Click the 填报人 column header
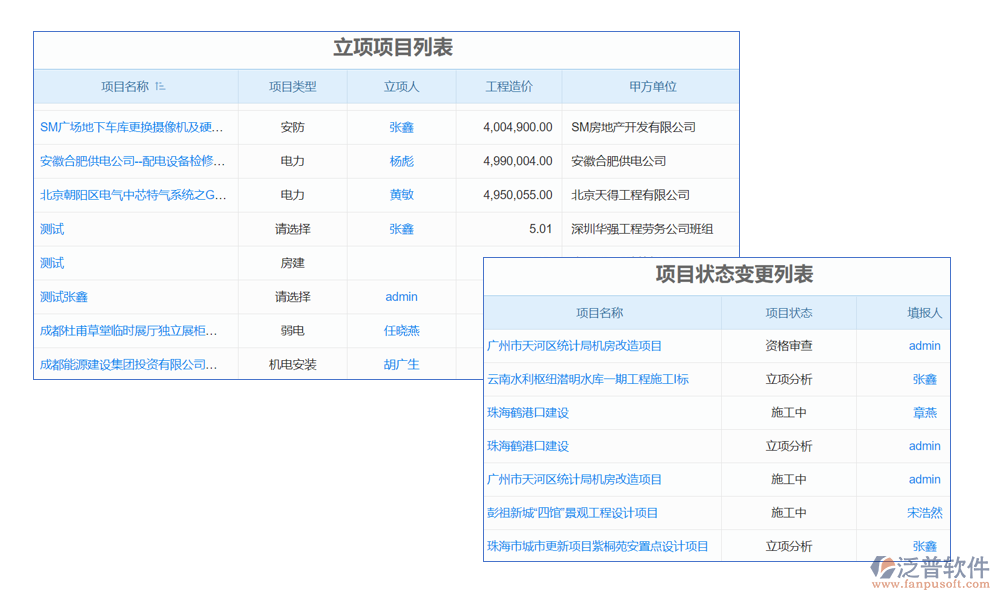Viewport: 1000px width, 600px height. pos(924,313)
